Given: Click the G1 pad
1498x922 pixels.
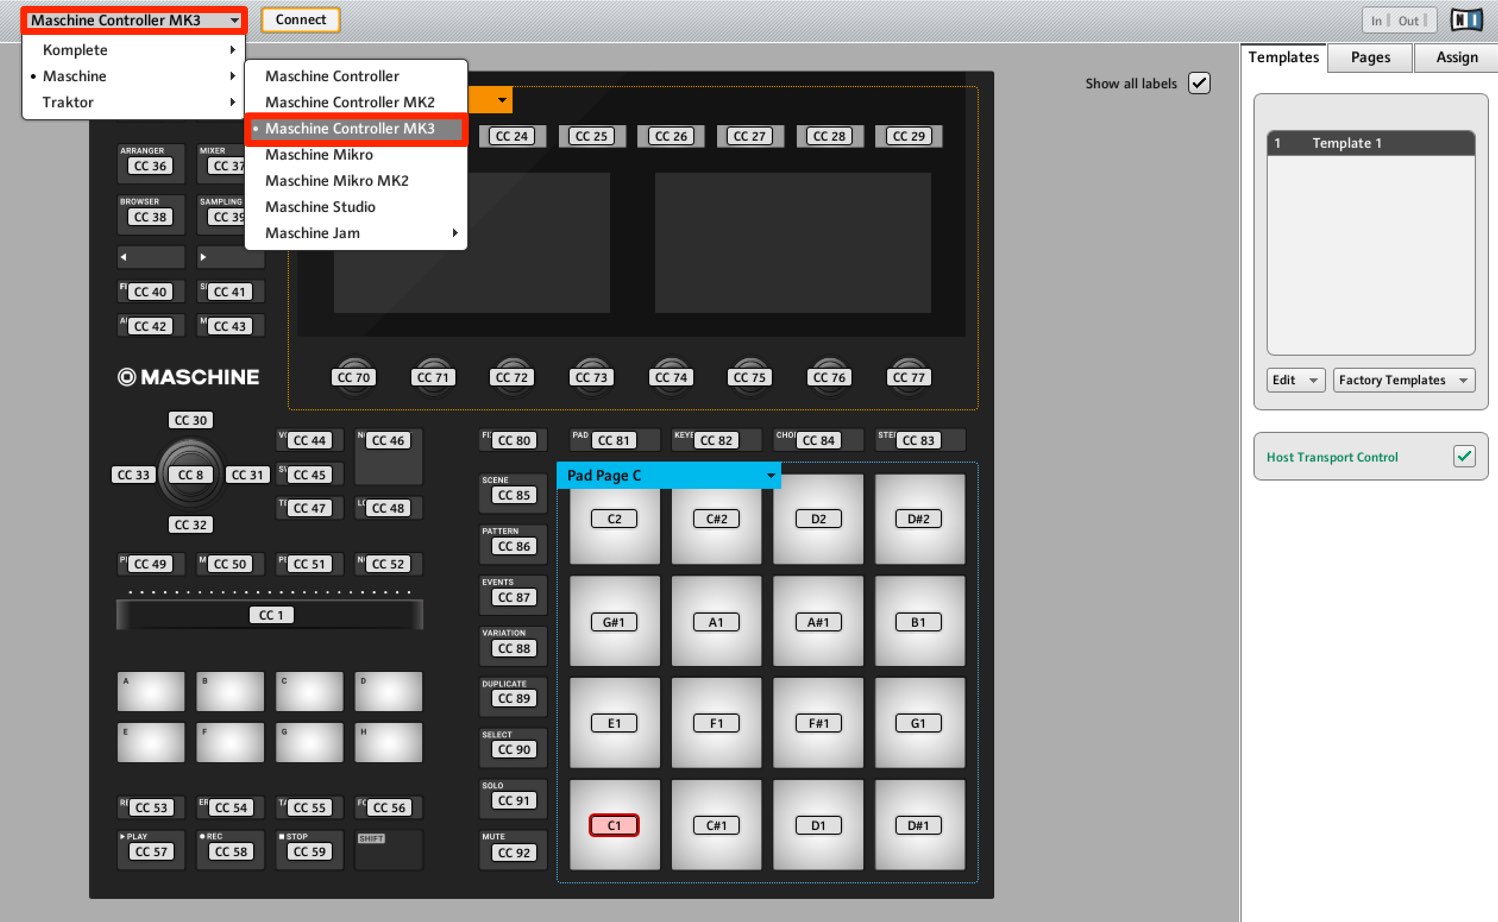Looking at the screenshot, I should 919,722.
